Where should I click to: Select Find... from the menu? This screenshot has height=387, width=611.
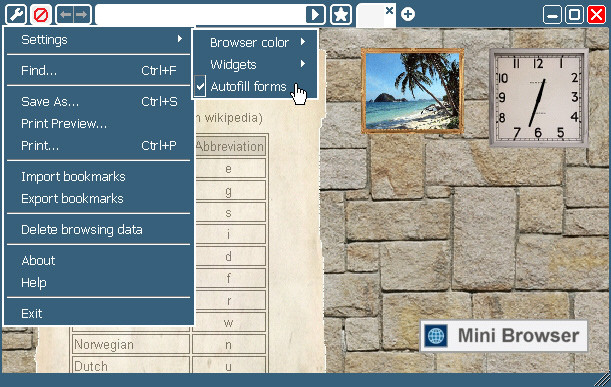pyautogui.click(x=99, y=70)
